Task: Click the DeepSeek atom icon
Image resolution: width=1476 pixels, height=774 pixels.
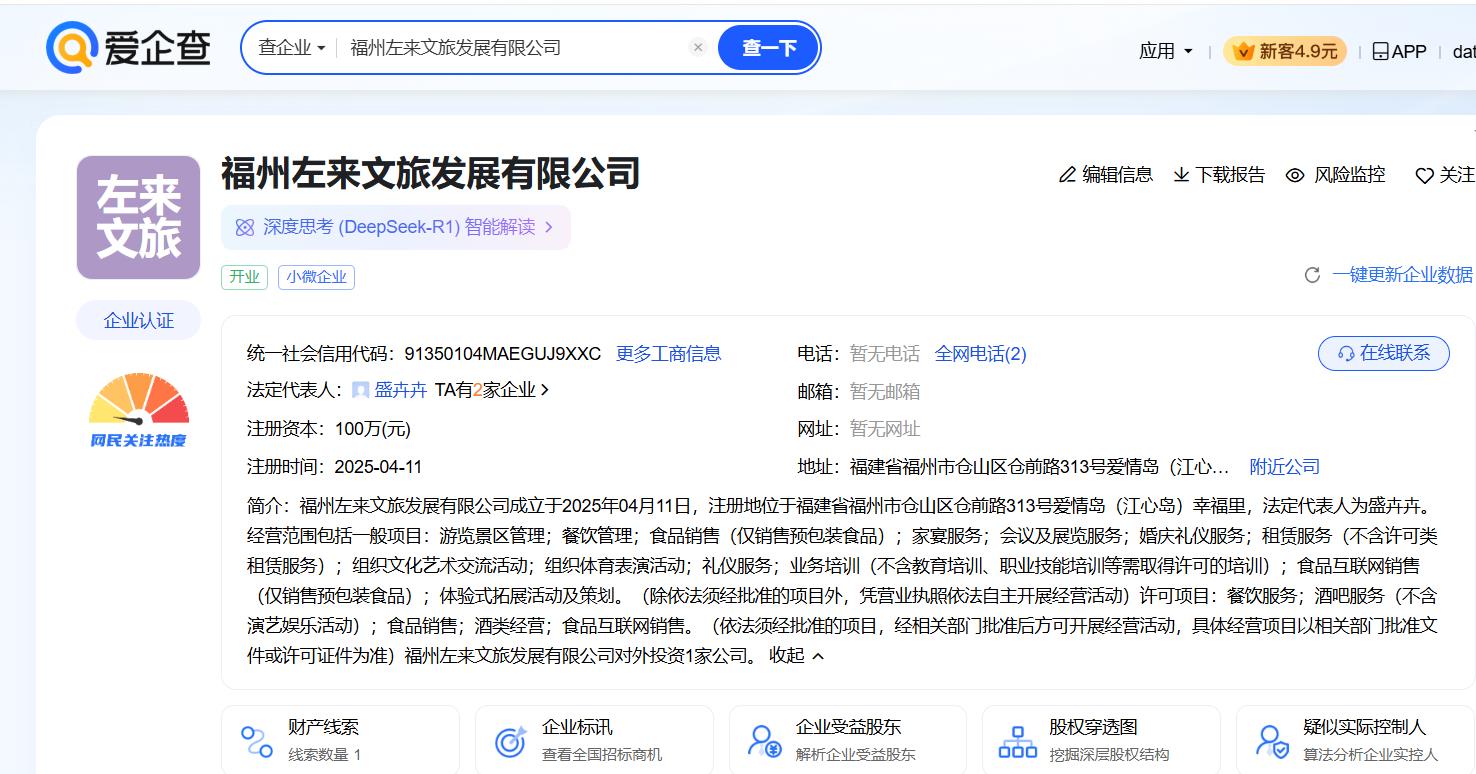Action: [x=245, y=227]
